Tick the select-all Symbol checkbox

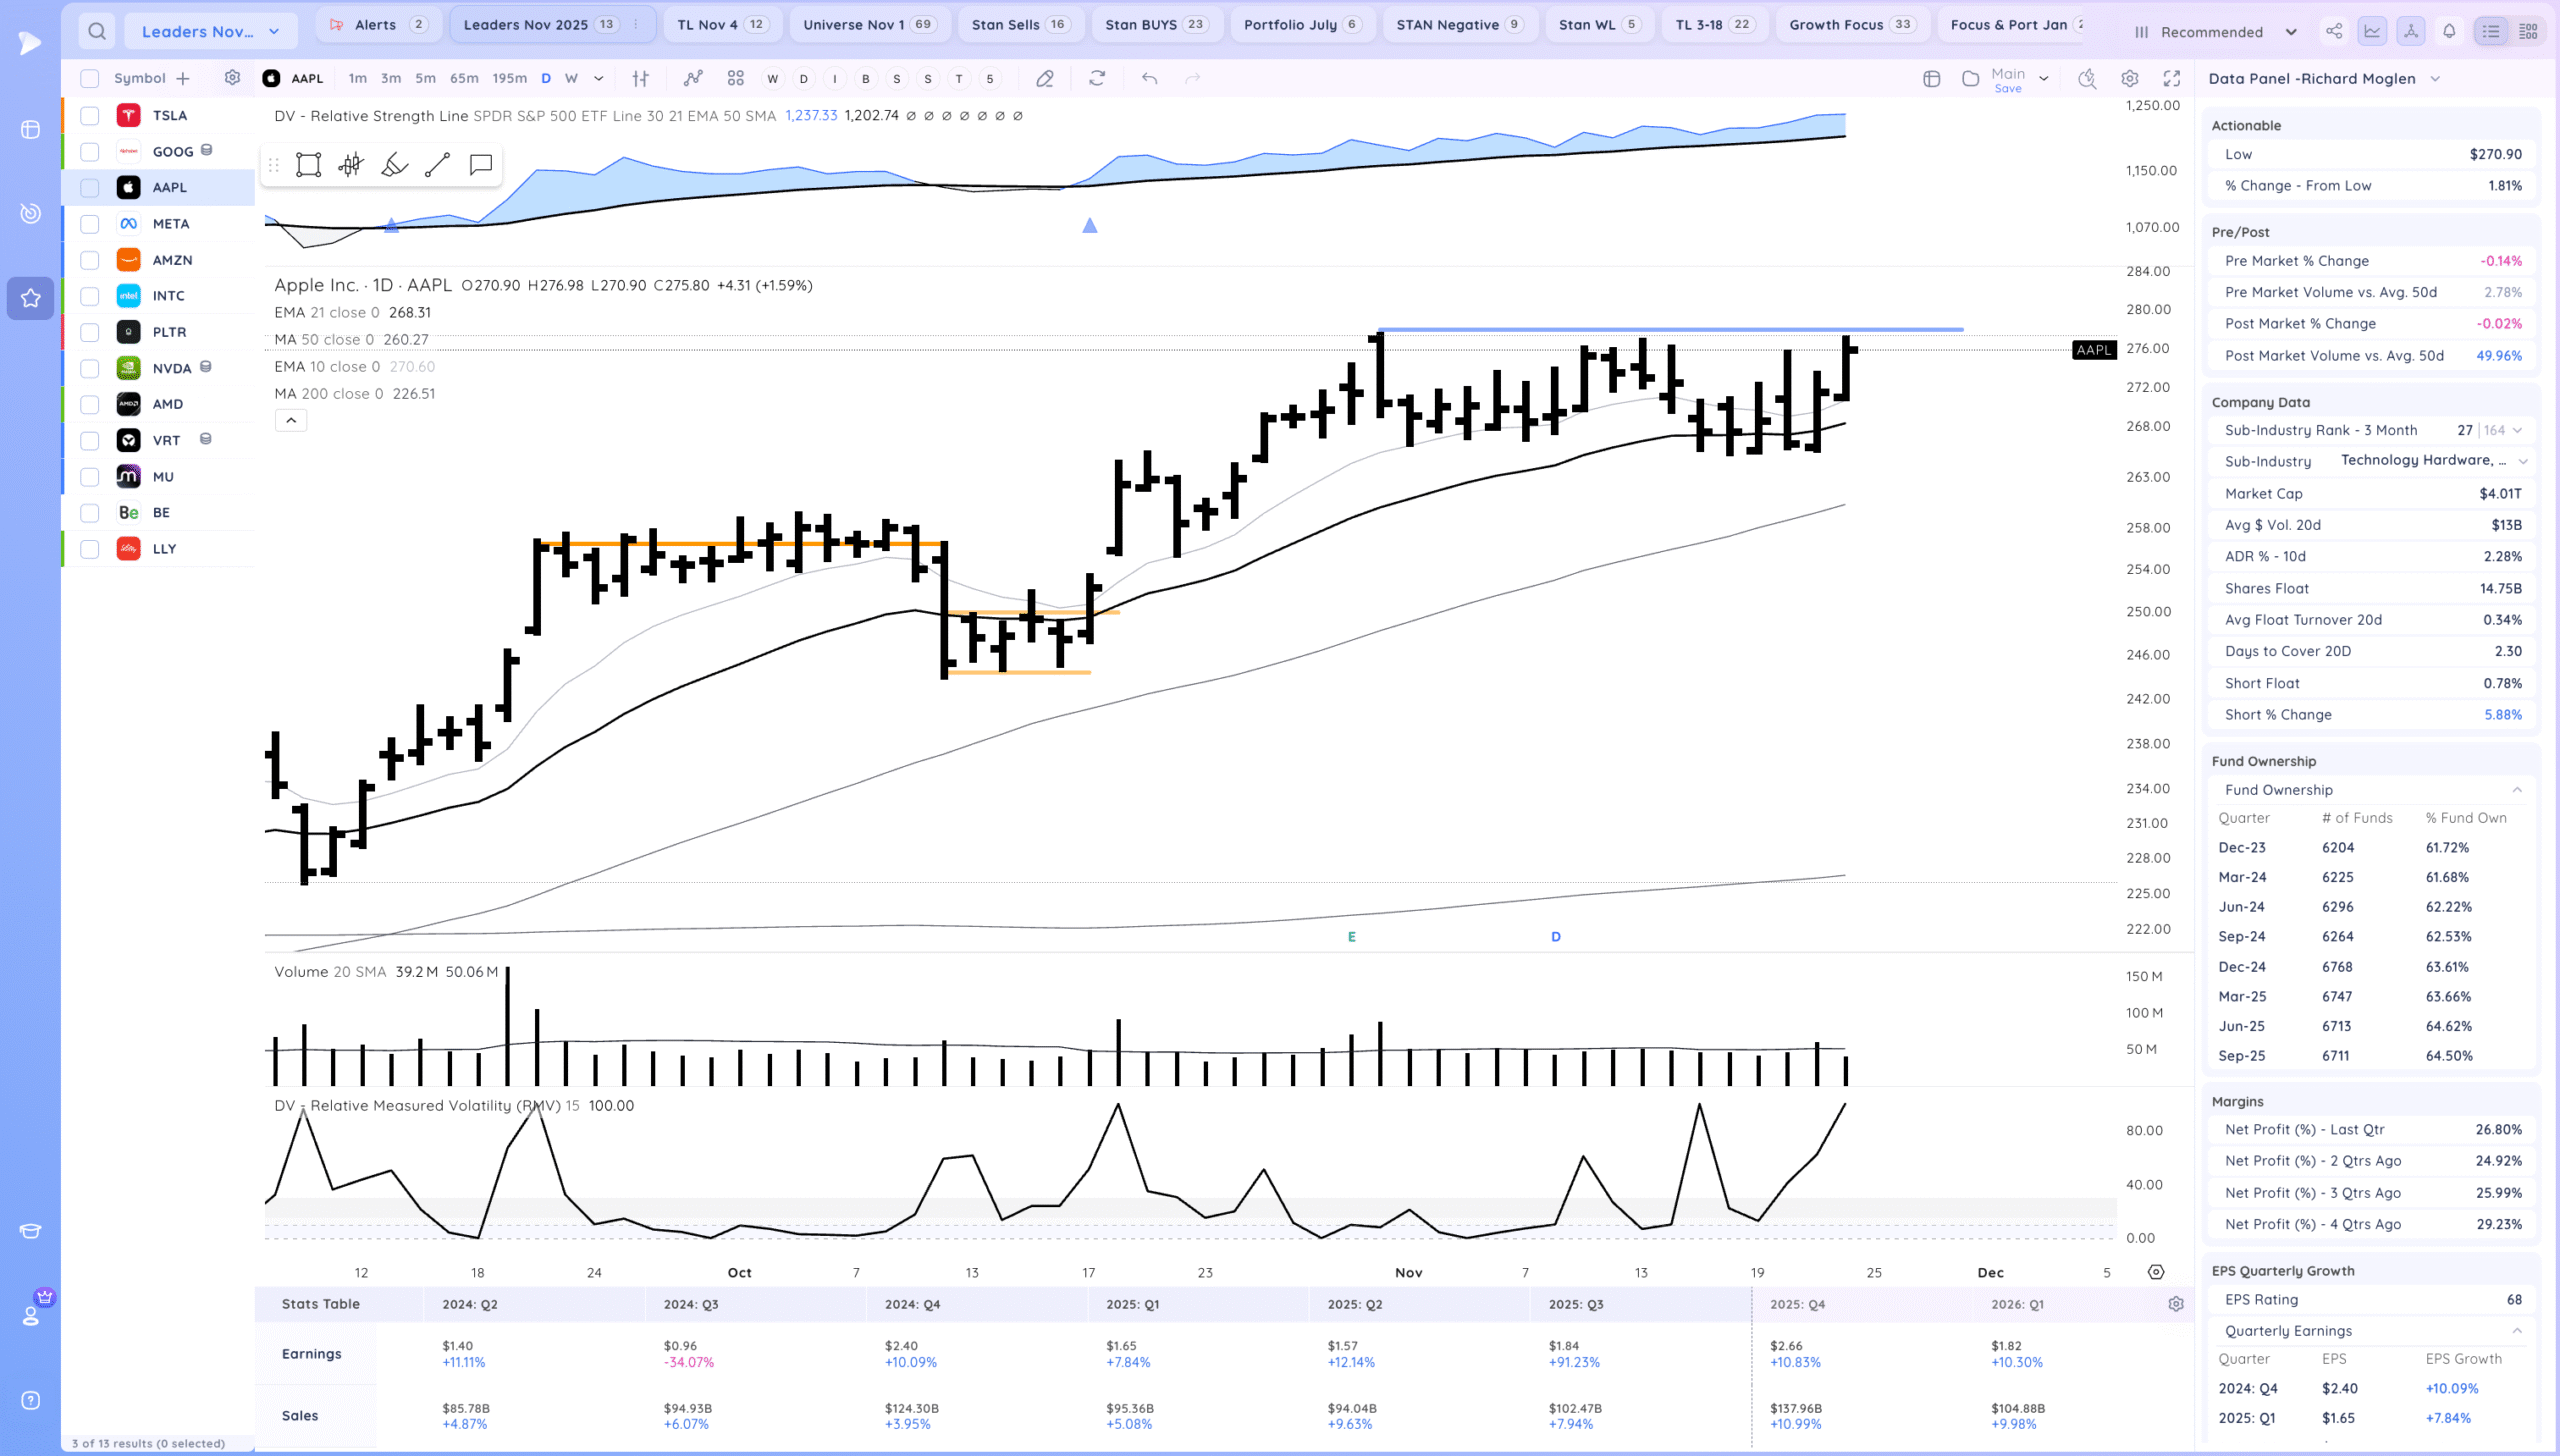coord(90,78)
